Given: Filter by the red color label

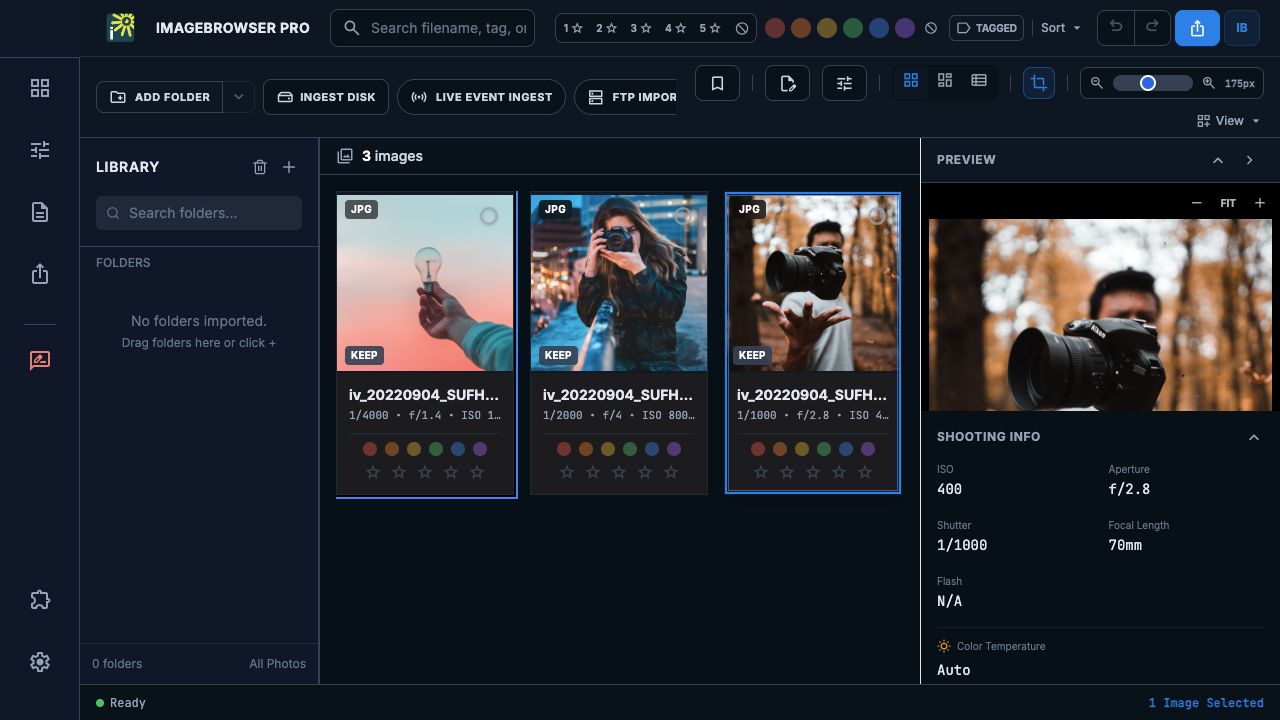Looking at the screenshot, I should tap(775, 28).
